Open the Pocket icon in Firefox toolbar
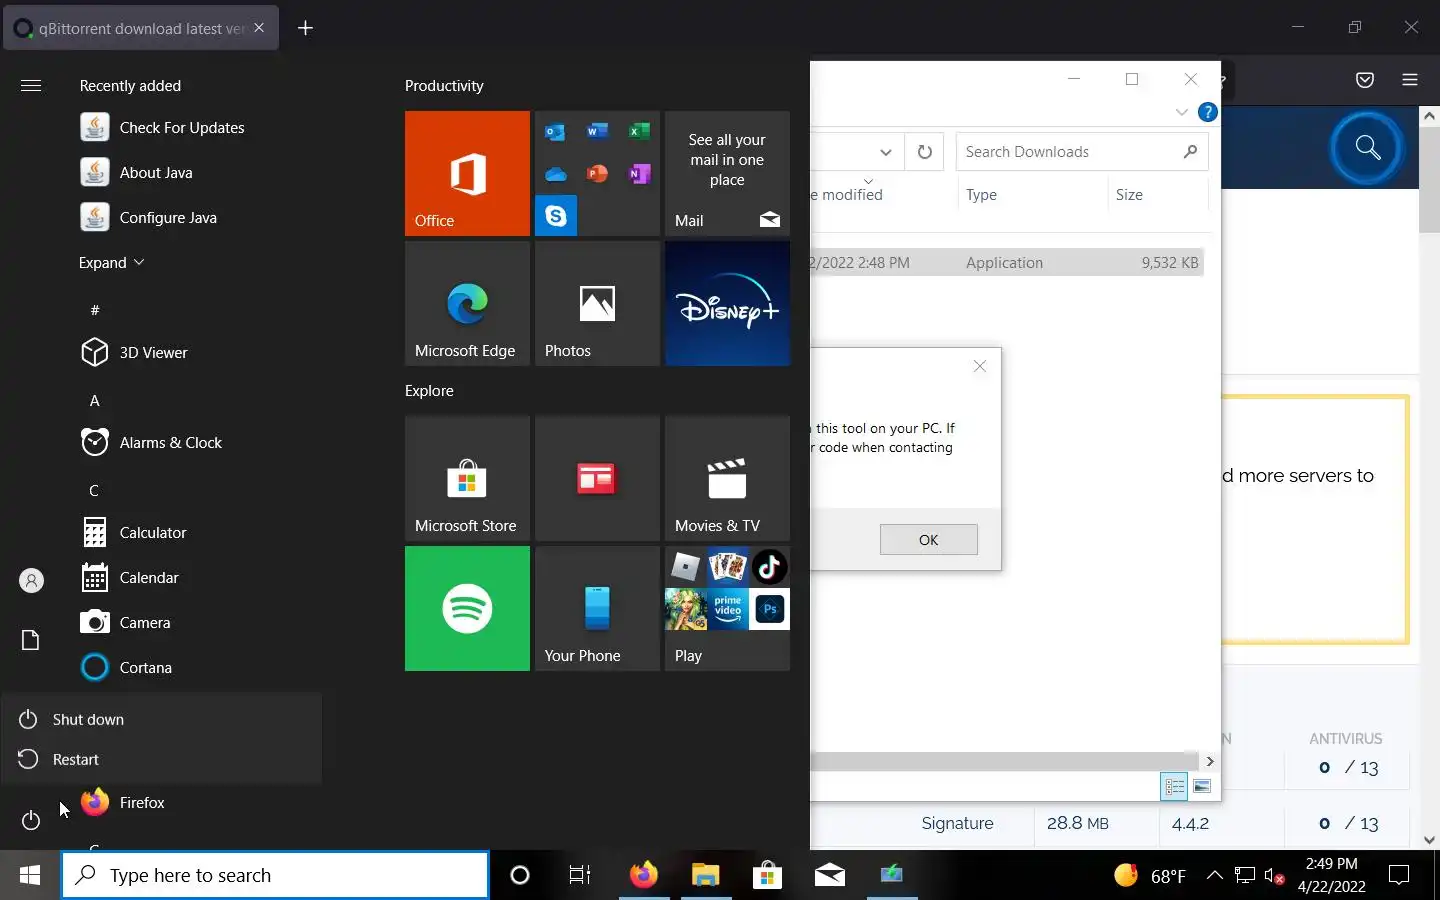1440x900 pixels. click(1365, 80)
